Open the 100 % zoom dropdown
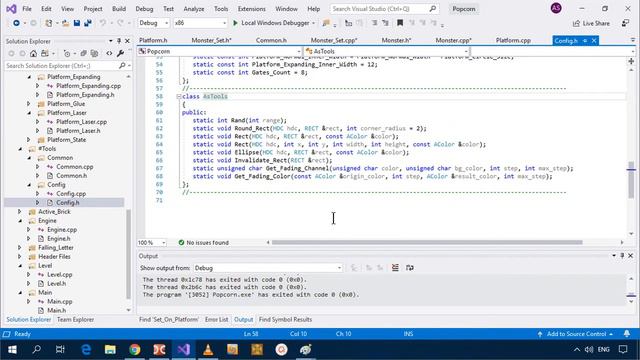The height and width of the screenshot is (360, 640). [152, 242]
